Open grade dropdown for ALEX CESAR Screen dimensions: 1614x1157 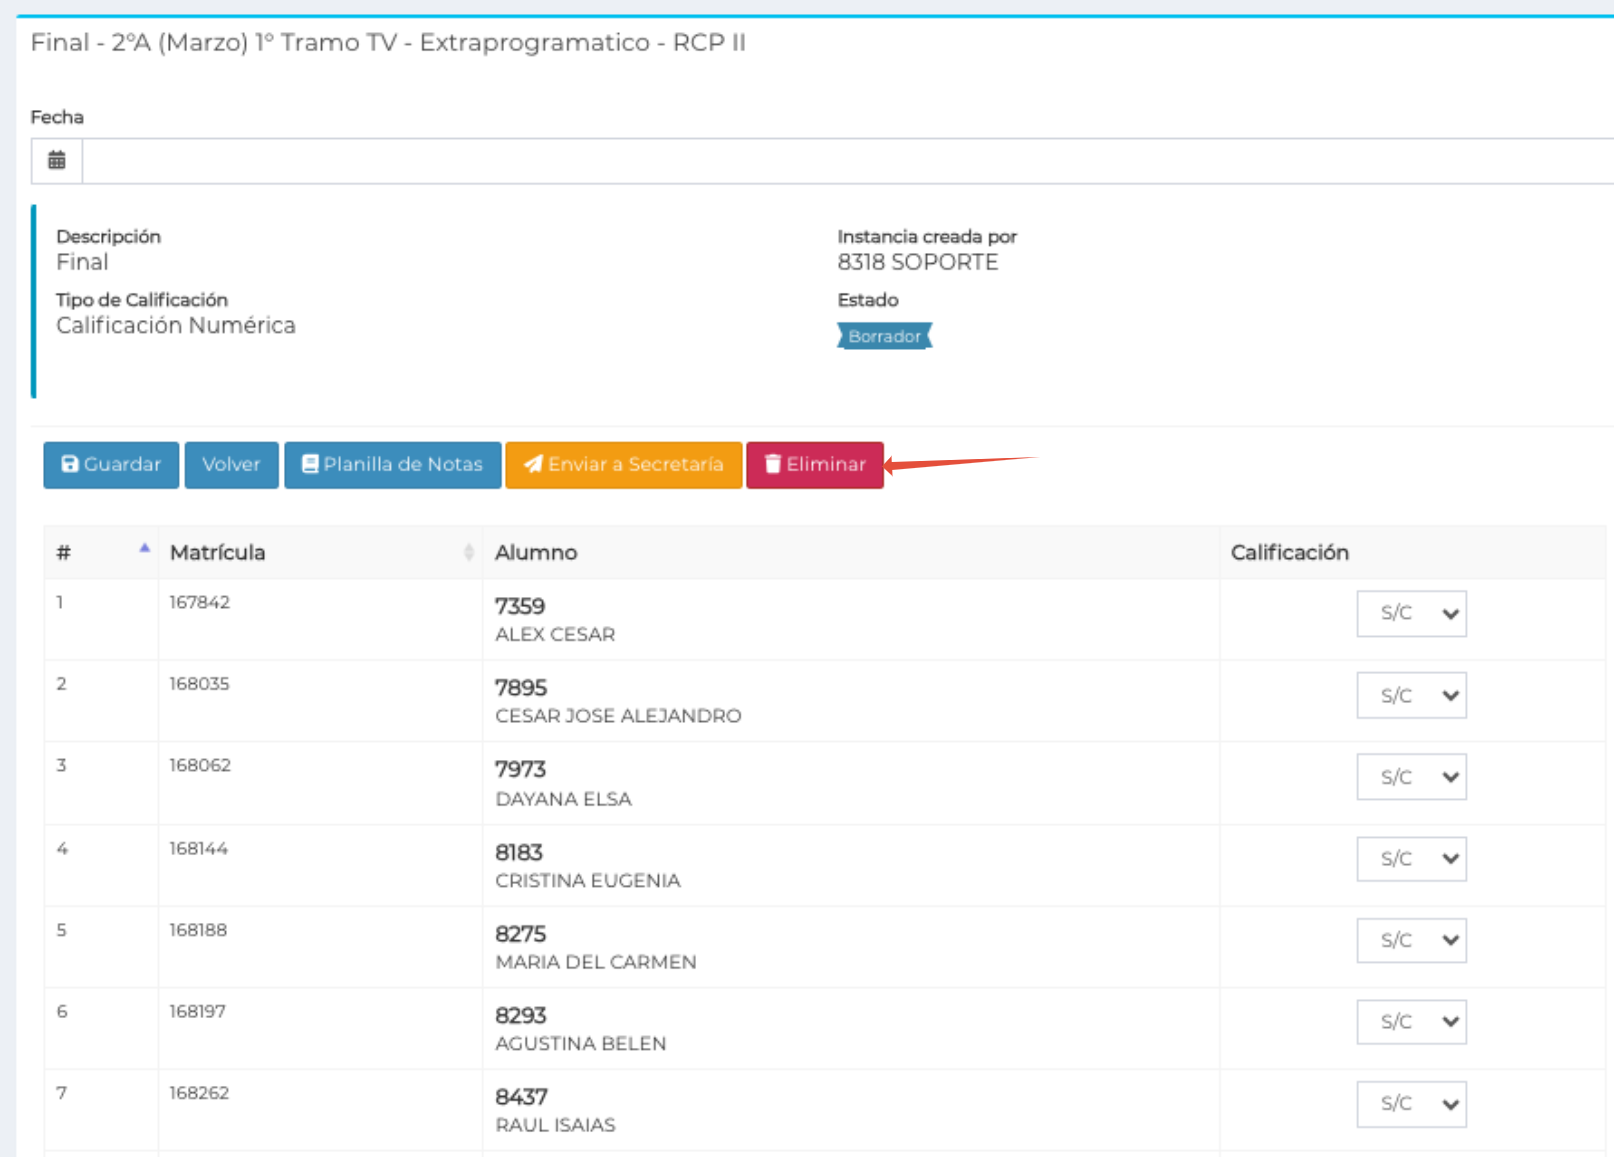click(1411, 614)
